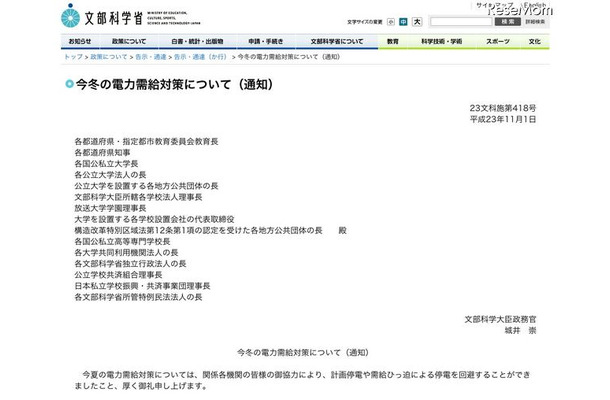Image resolution: width=610 pixels, height=400 pixels.
Task: Open the 申請・手続き navigation tab
Action: 266,41
